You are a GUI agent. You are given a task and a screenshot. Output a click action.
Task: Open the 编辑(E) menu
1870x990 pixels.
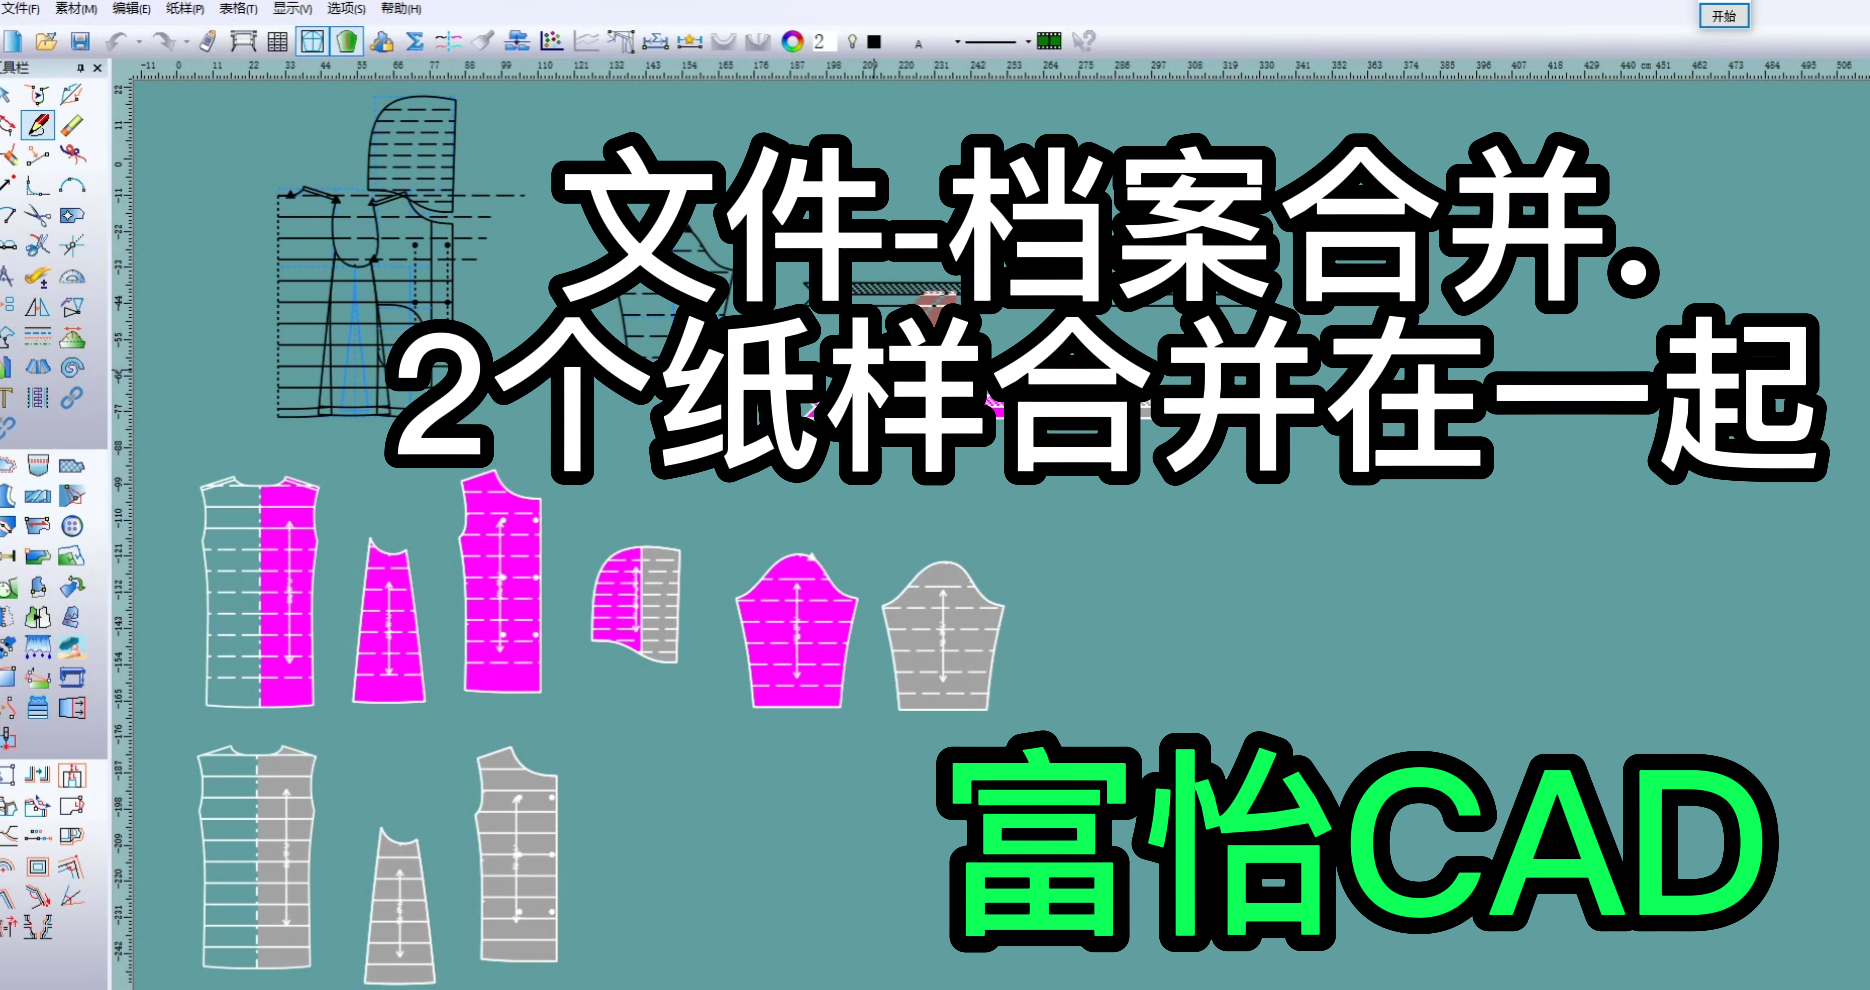click(131, 8)
